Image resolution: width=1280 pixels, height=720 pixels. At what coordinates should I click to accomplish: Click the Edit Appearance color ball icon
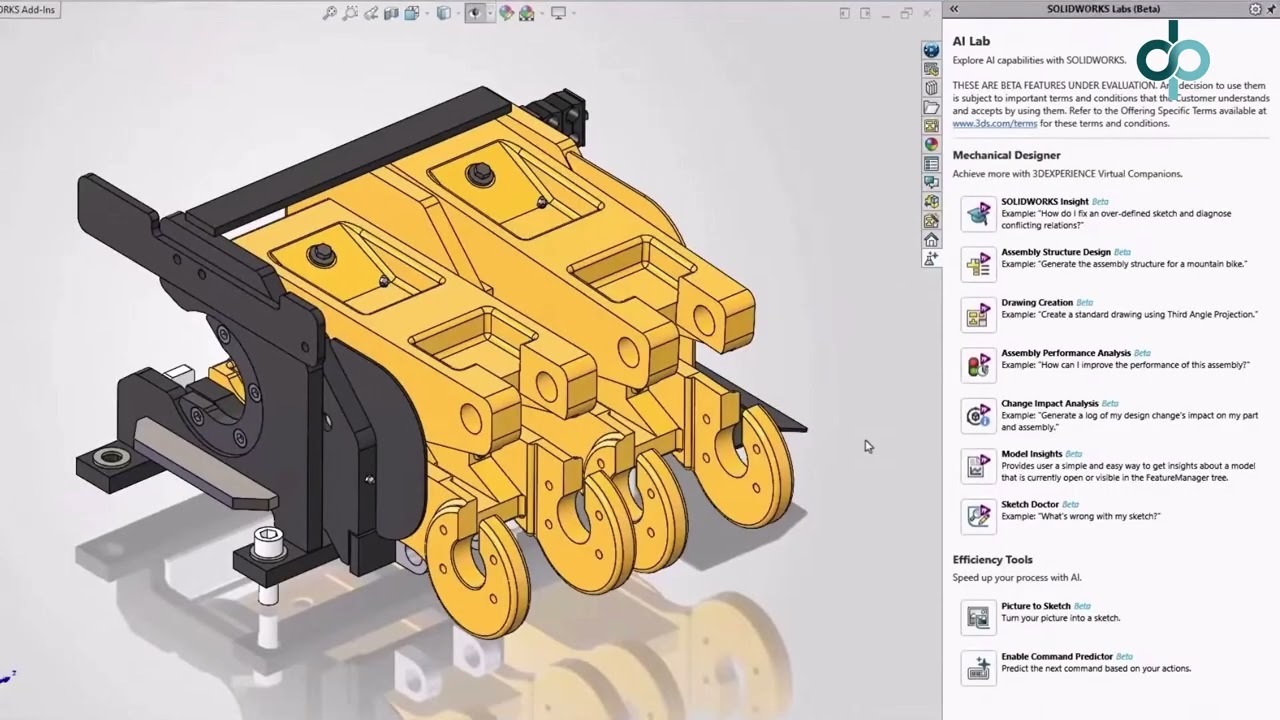506,12
